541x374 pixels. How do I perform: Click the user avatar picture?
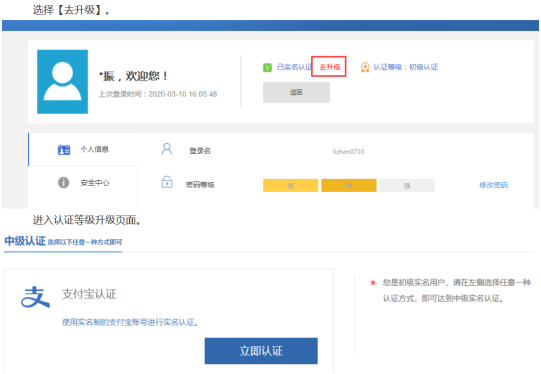click(x=62, y=82)
